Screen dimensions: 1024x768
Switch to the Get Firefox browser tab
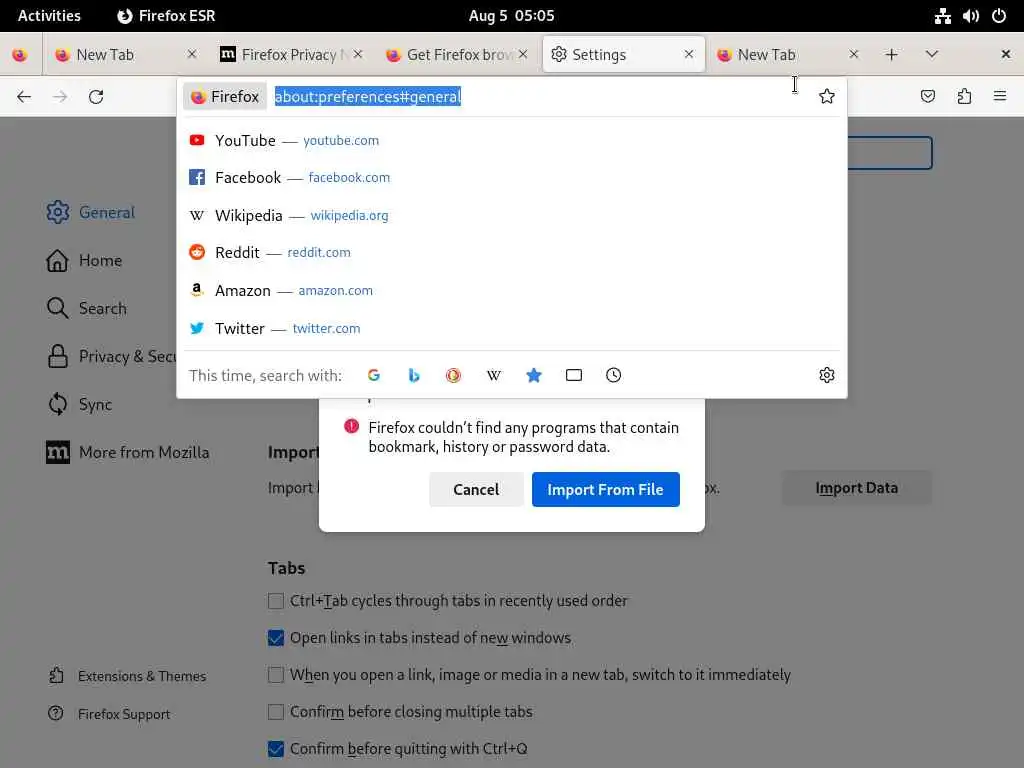(x=457, y=54)
